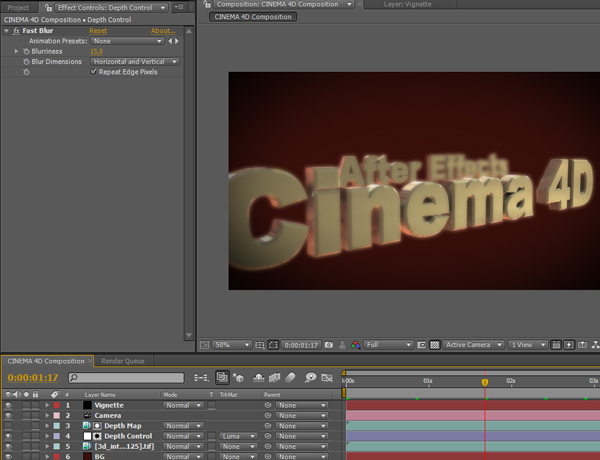Open the show channel RGB icon

[355, 345]
